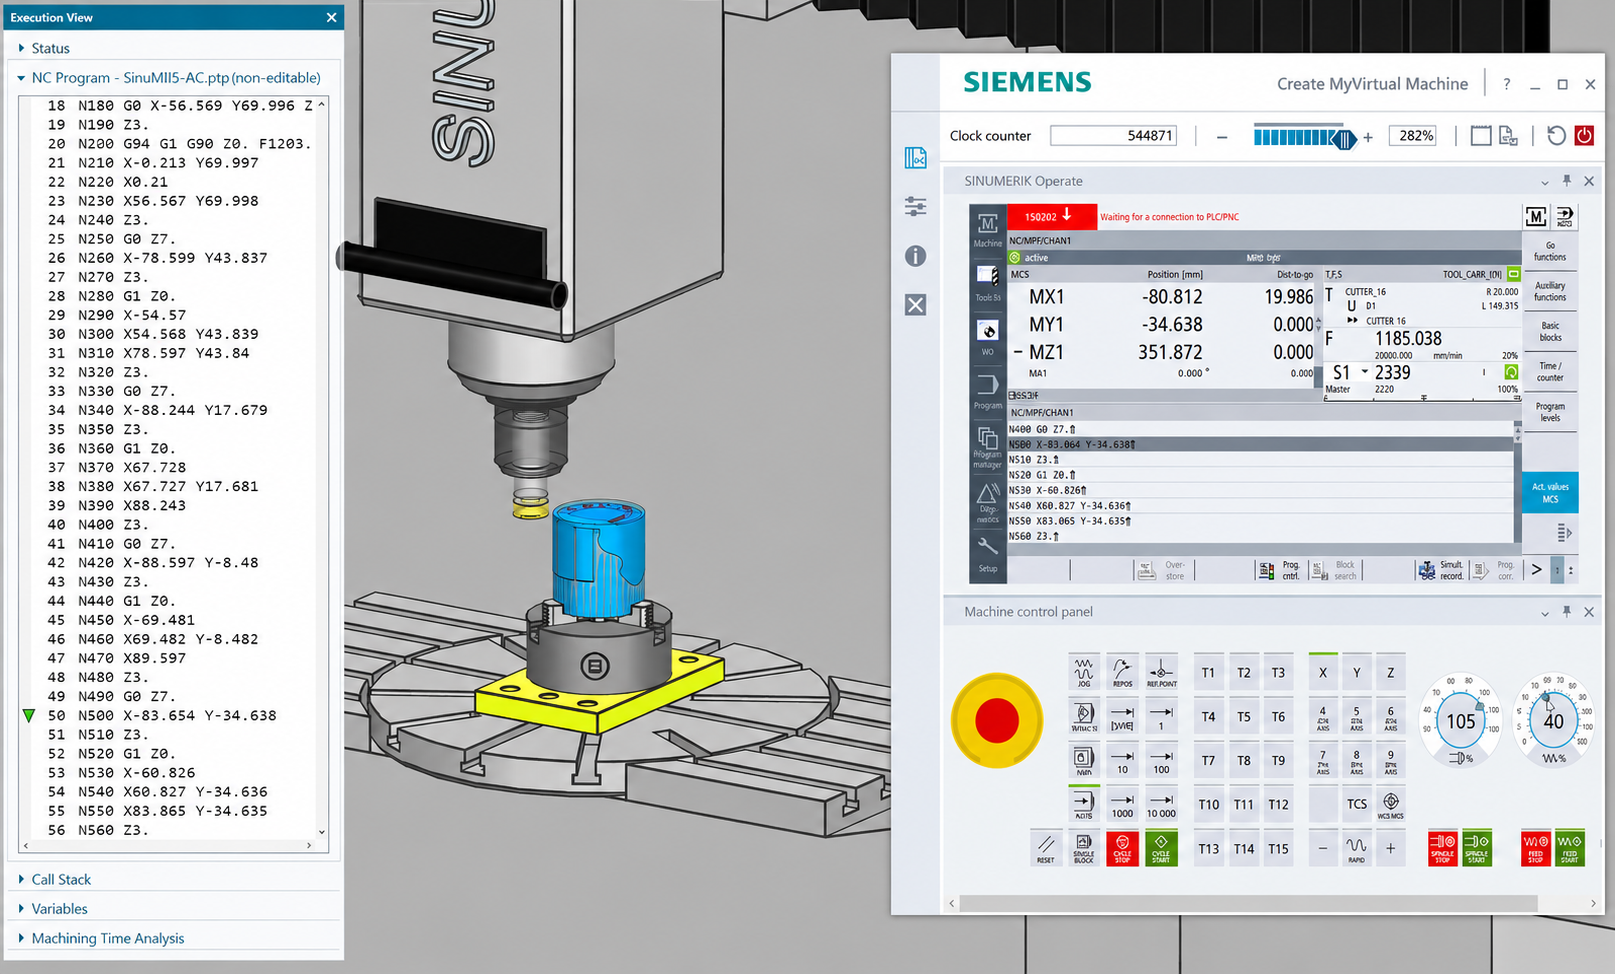1615x974 pixels.
Task: Toggle Single Block mode
Action: [1084, 848]
